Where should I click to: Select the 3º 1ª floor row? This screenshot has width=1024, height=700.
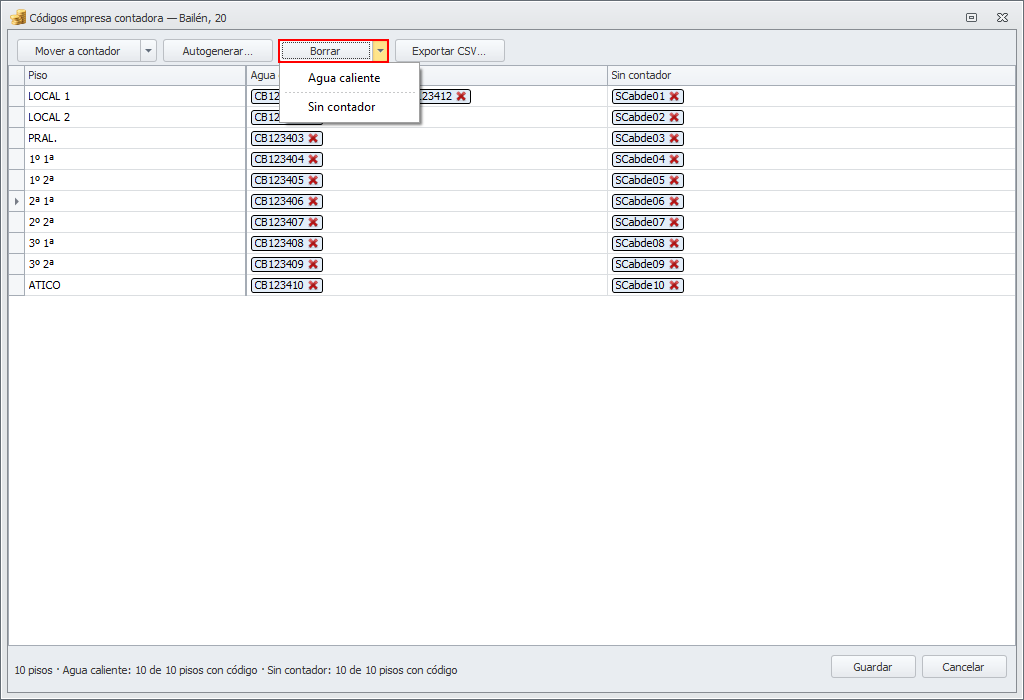coord(512,244)
